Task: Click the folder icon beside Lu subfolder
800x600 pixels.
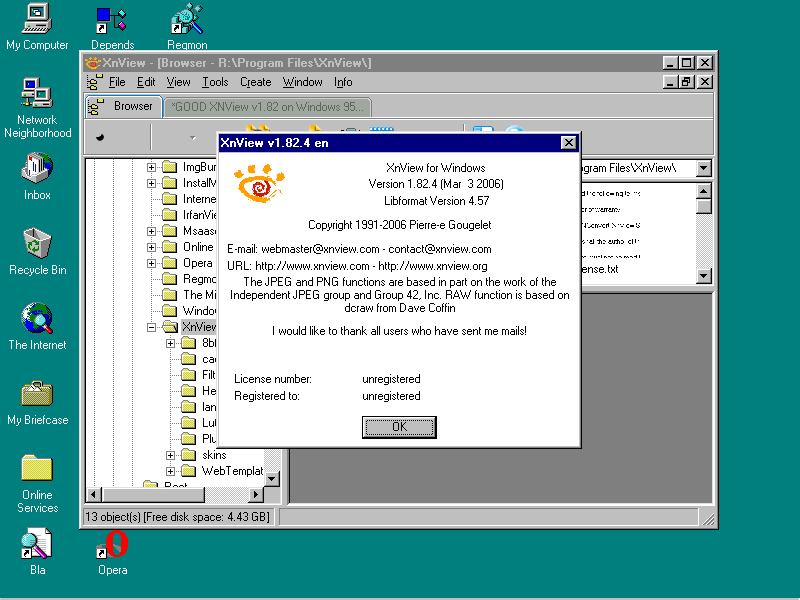Action: coord(189,423)
